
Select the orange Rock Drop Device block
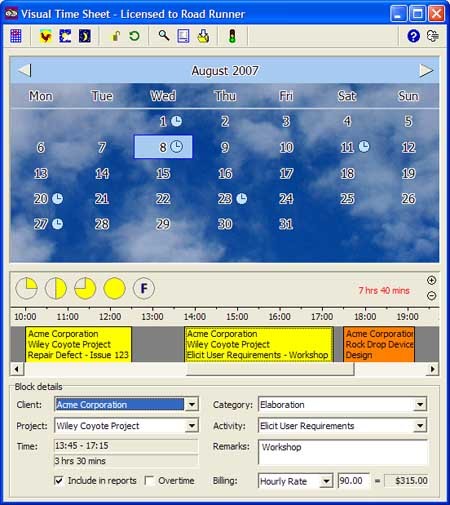[379, 344]
